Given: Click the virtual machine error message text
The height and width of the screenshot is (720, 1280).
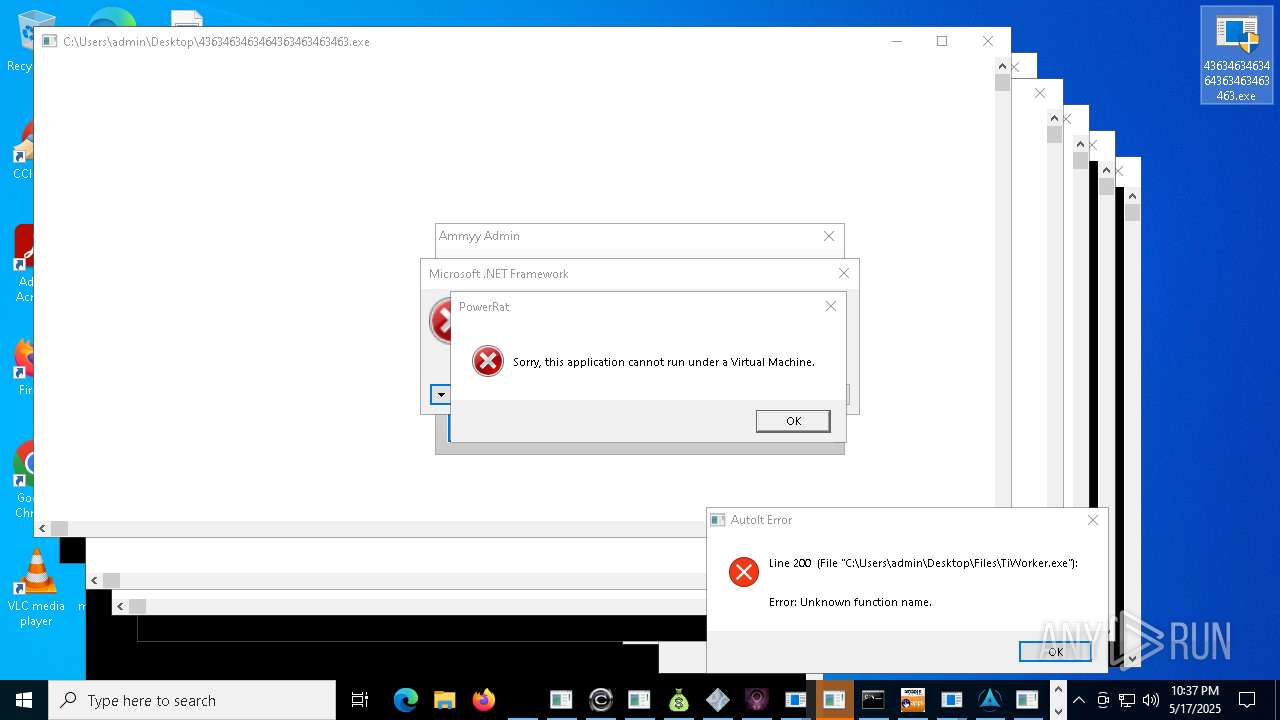Looking at the screenshot, I should point(664,362).
